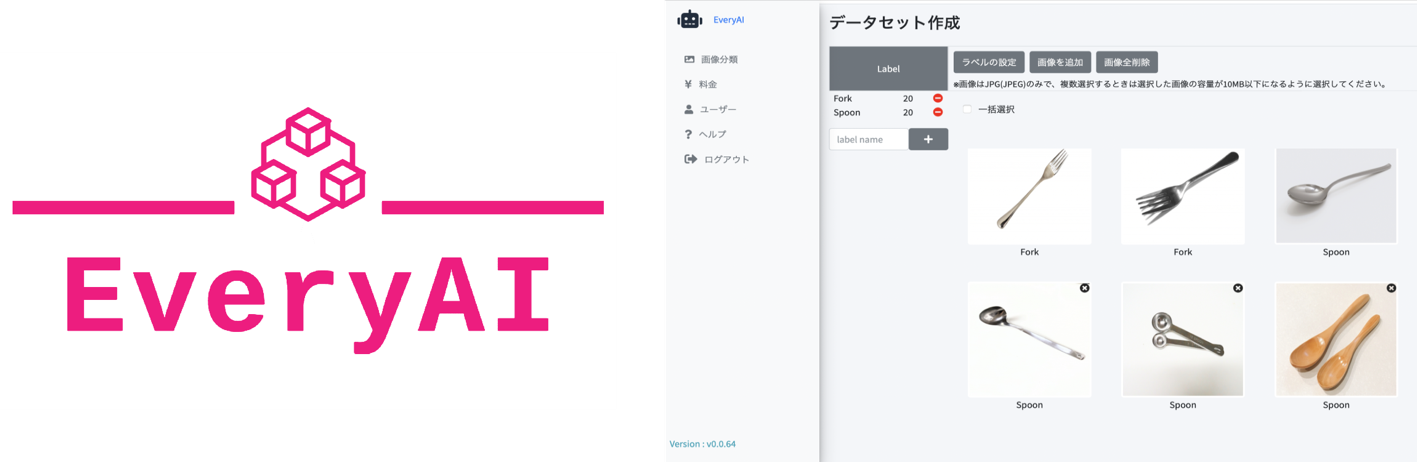Viewport: 1417px width, 462px height.
Task: Add a new label with the plus button
Action: 928,139
